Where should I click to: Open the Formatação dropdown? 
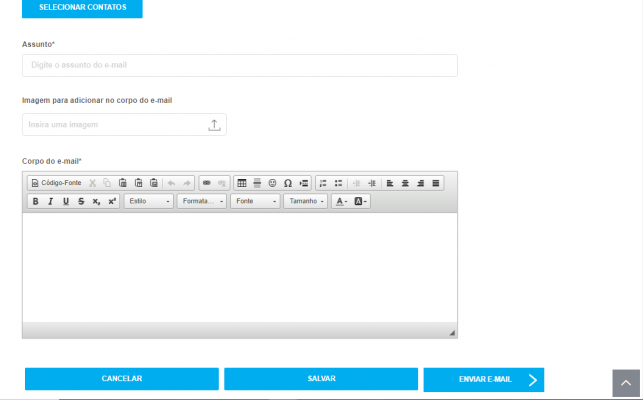202,201
